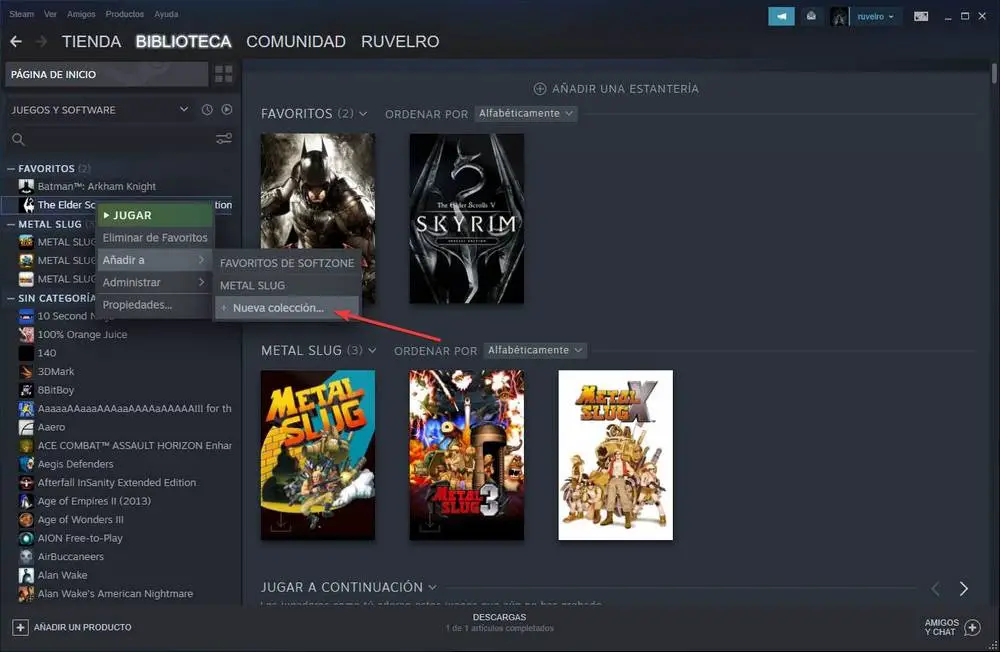Click the Aaero game icon

pos(26,427)
